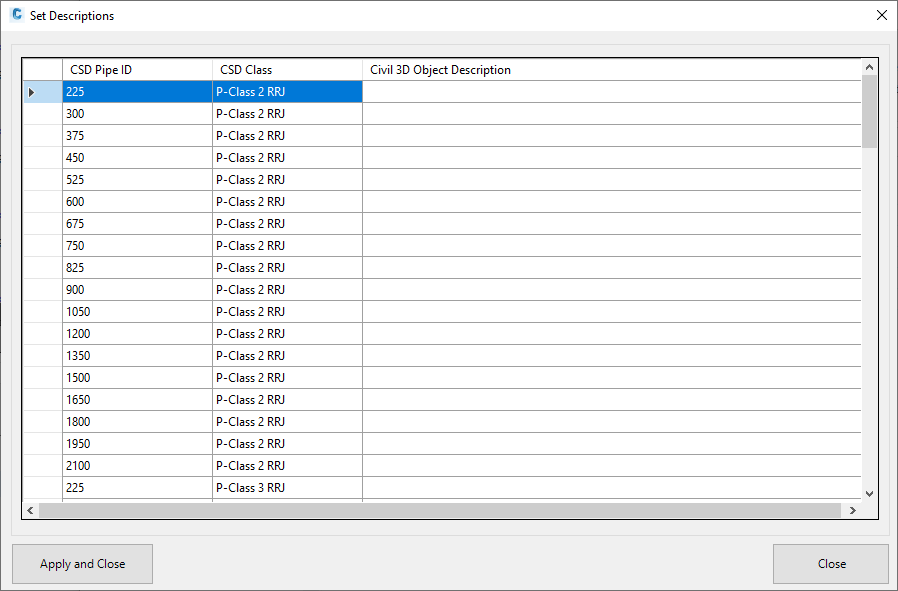Click the description field for pipe 900
Image resolution: width=898 pixels, height=591 pixels.
610,290
